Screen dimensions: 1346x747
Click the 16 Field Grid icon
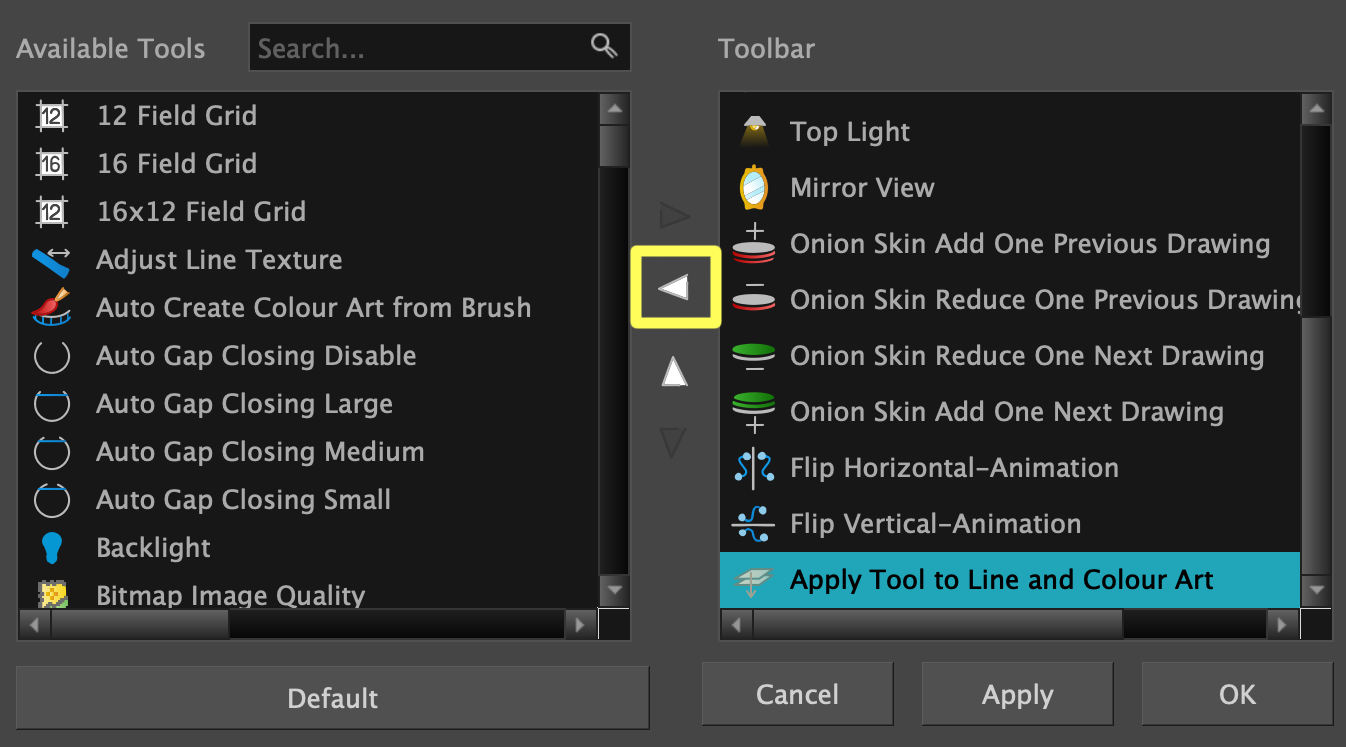point(51,163)
